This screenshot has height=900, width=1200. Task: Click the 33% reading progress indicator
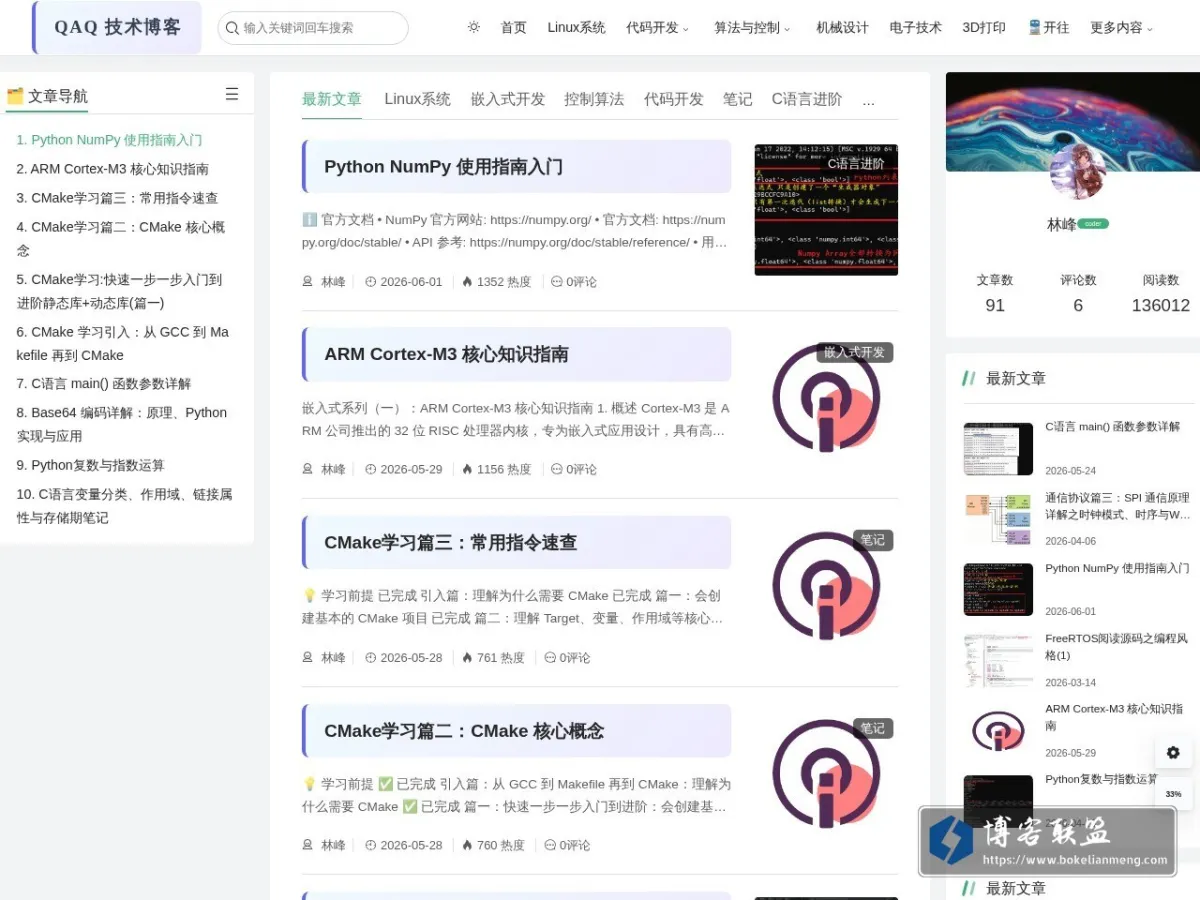[1173, 794]
